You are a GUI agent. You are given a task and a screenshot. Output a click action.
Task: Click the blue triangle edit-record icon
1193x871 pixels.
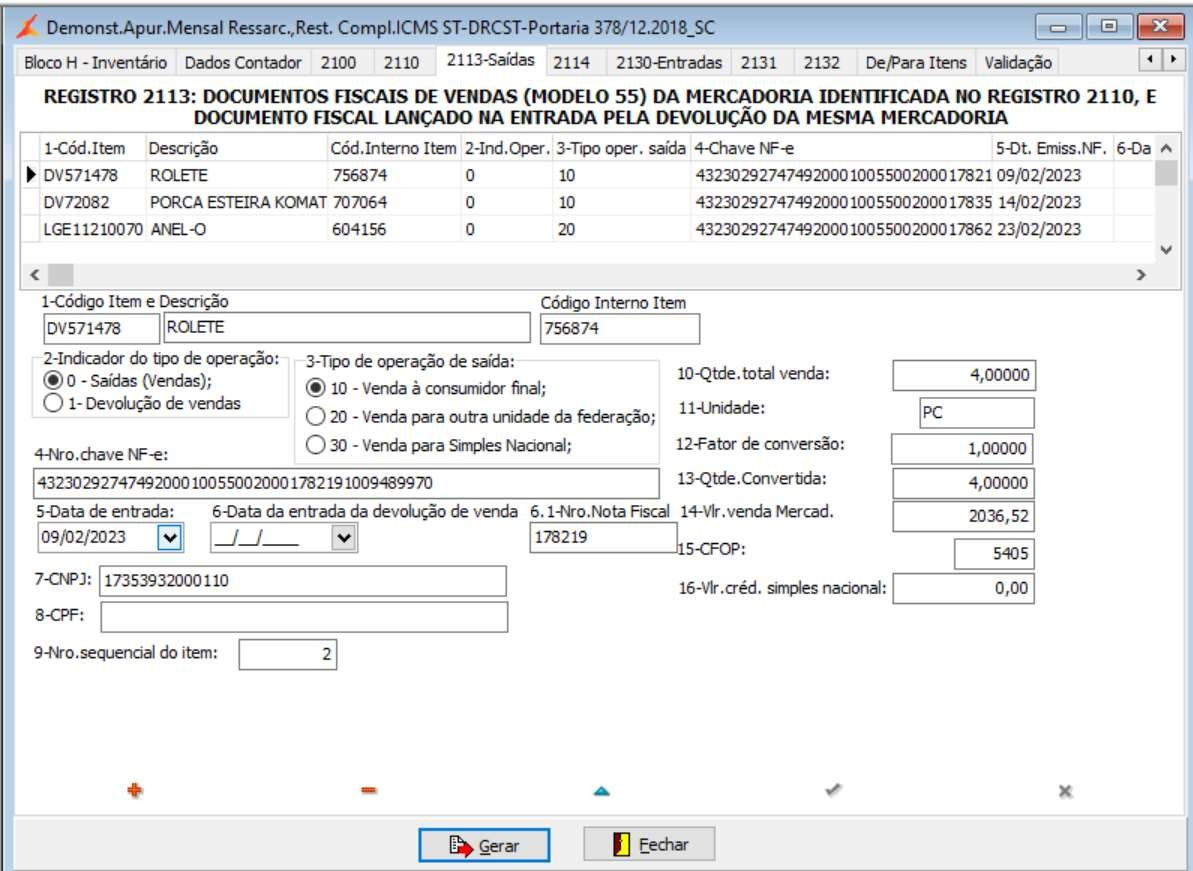[x=602, y=791]
